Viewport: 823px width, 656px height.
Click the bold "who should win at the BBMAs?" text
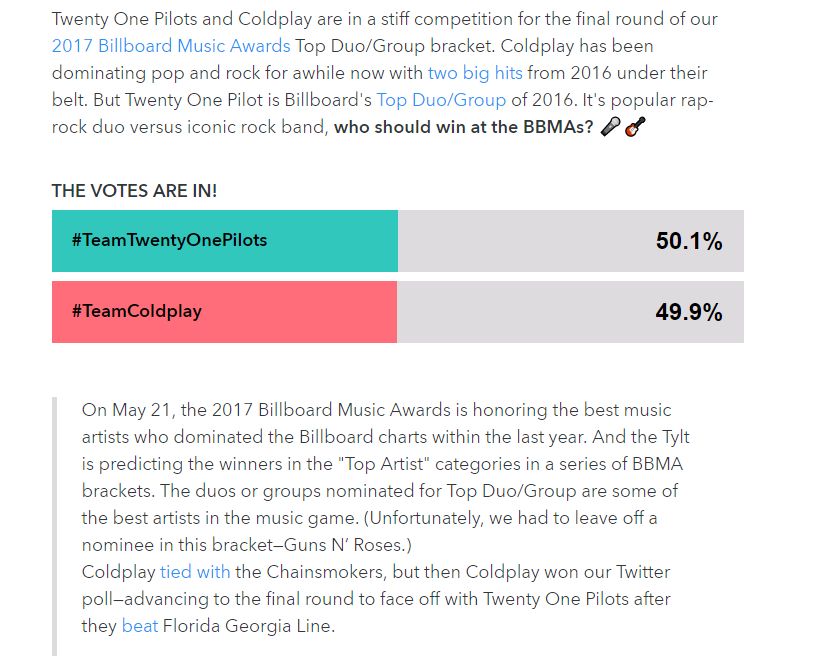click(463, 127)
